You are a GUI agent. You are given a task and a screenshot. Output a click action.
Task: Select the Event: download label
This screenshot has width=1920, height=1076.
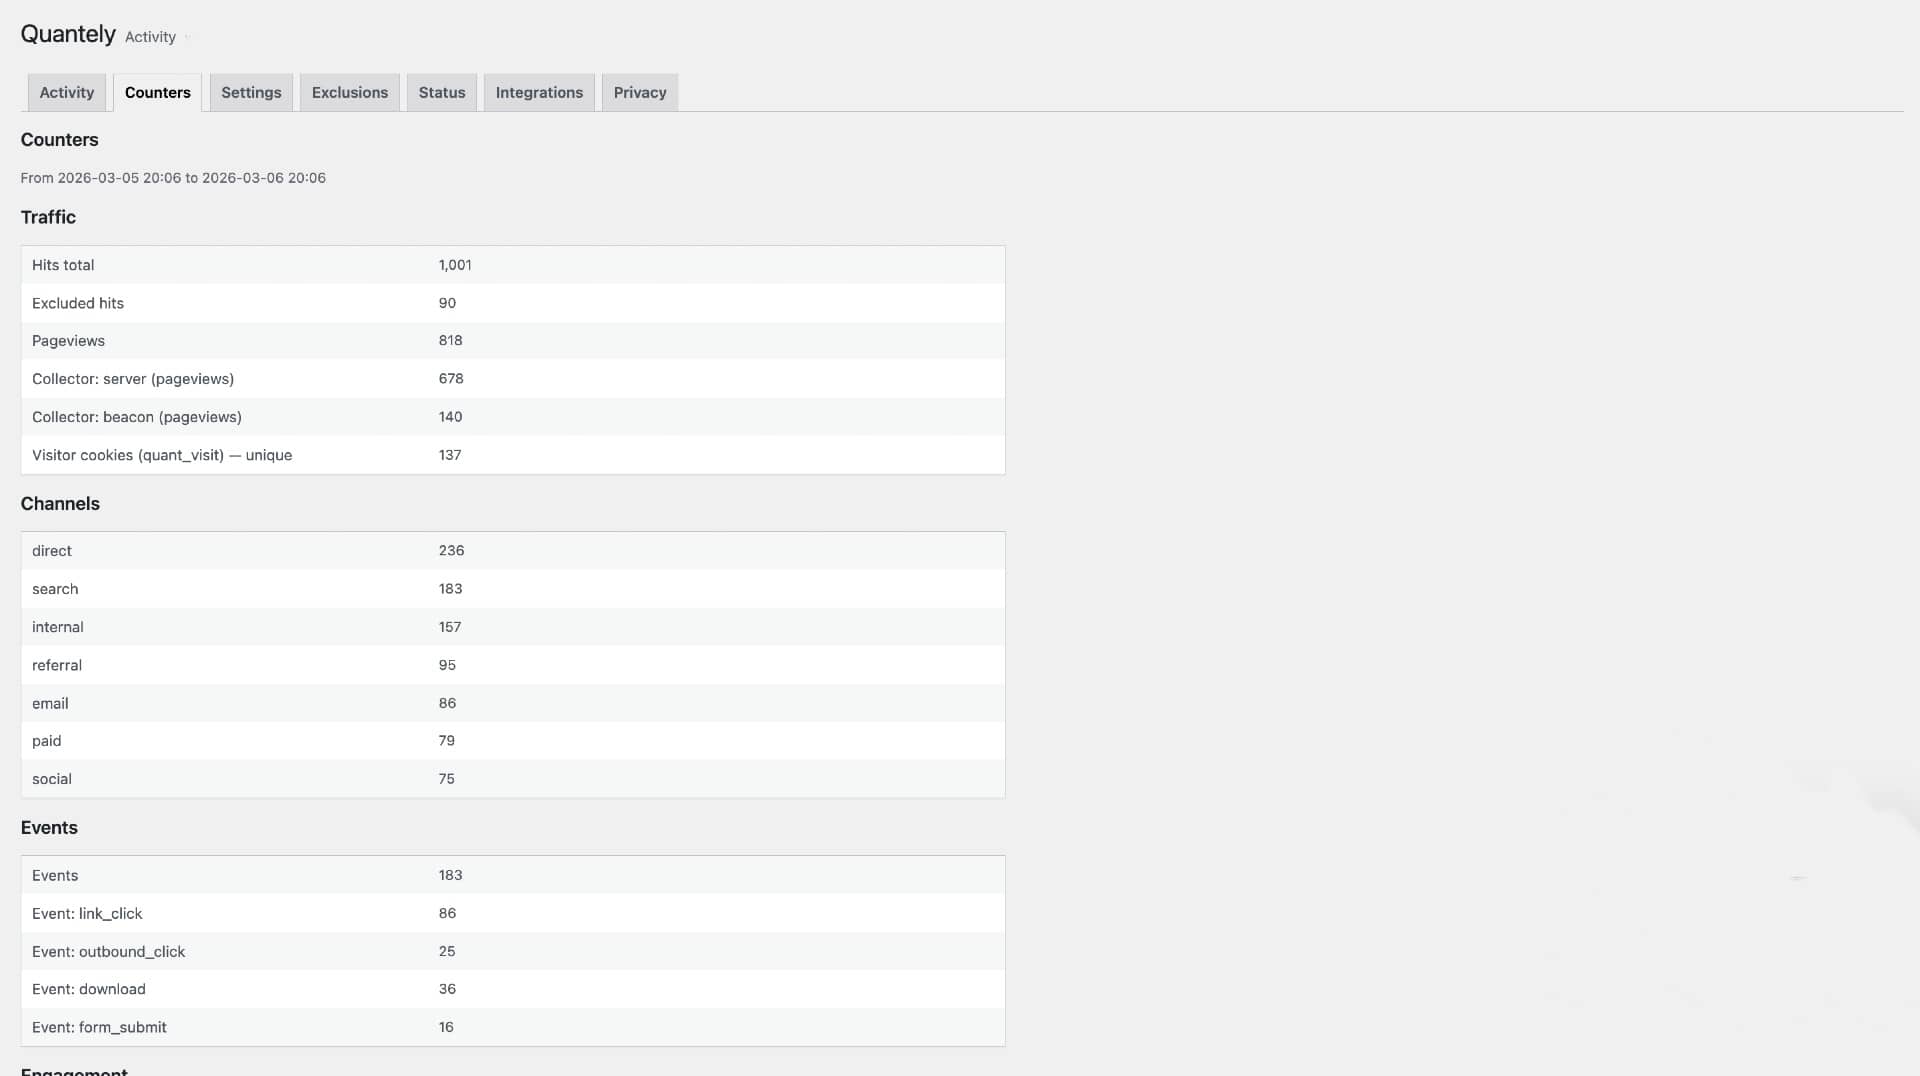pos(89,989)
